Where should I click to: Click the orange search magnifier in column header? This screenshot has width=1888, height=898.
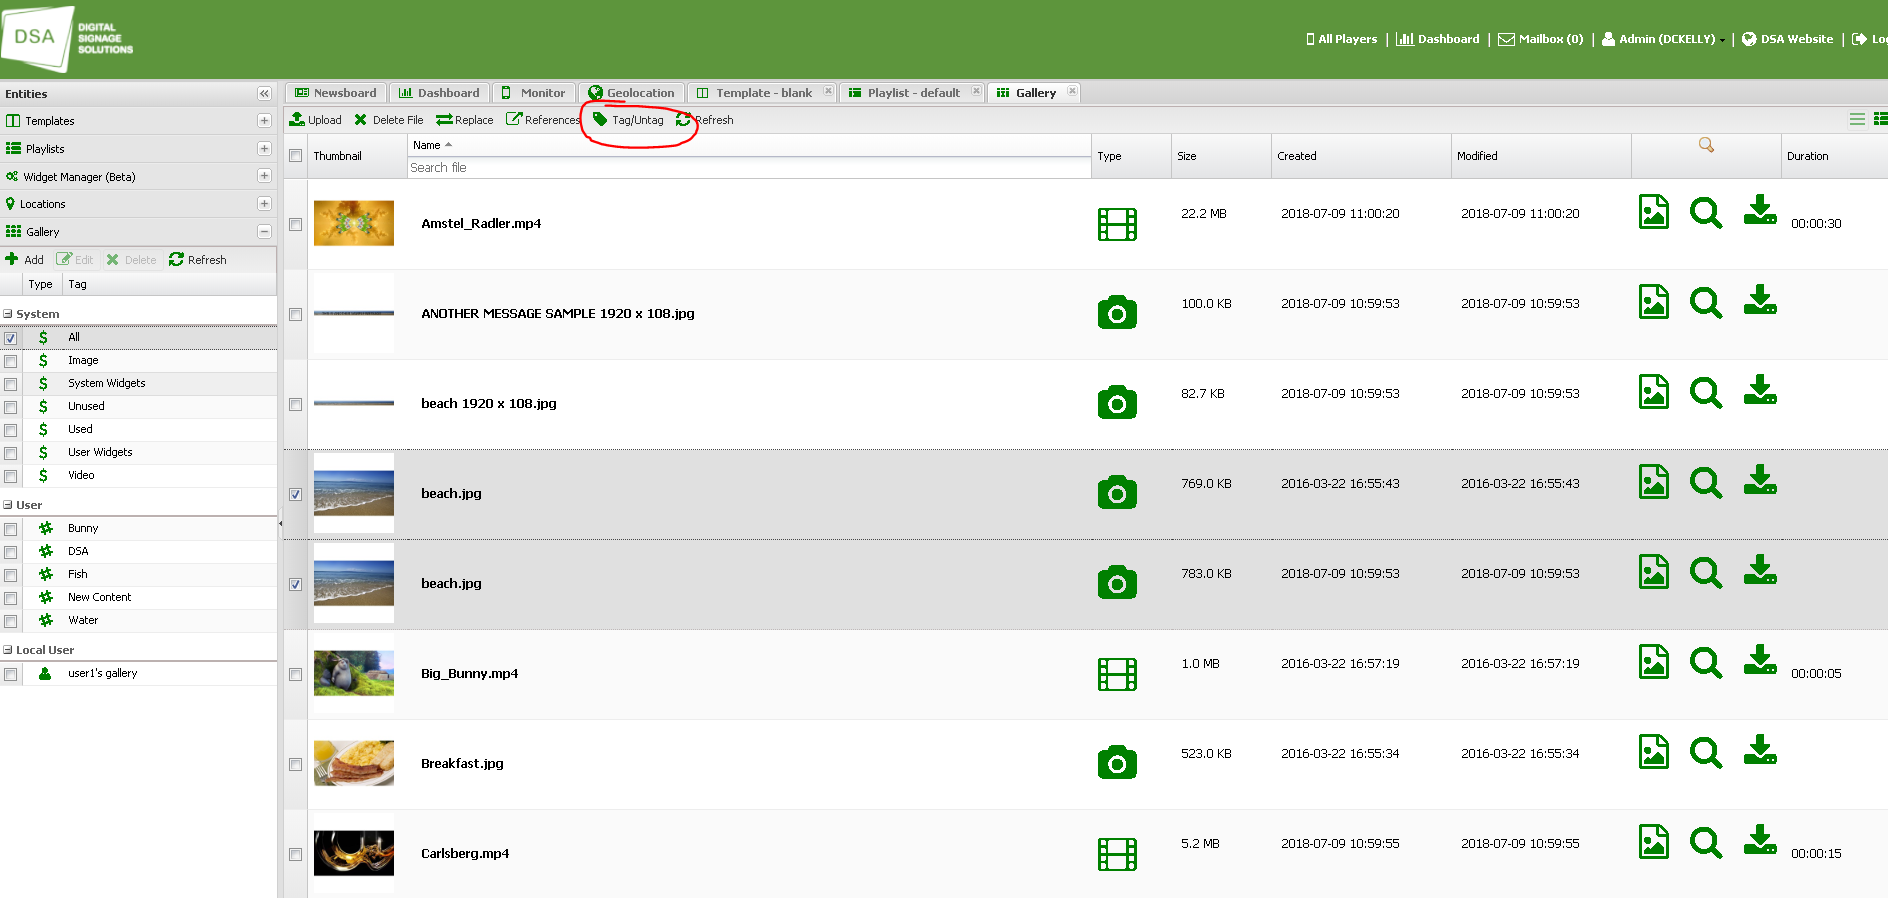pyautogui.click(x=1706, y=146)
